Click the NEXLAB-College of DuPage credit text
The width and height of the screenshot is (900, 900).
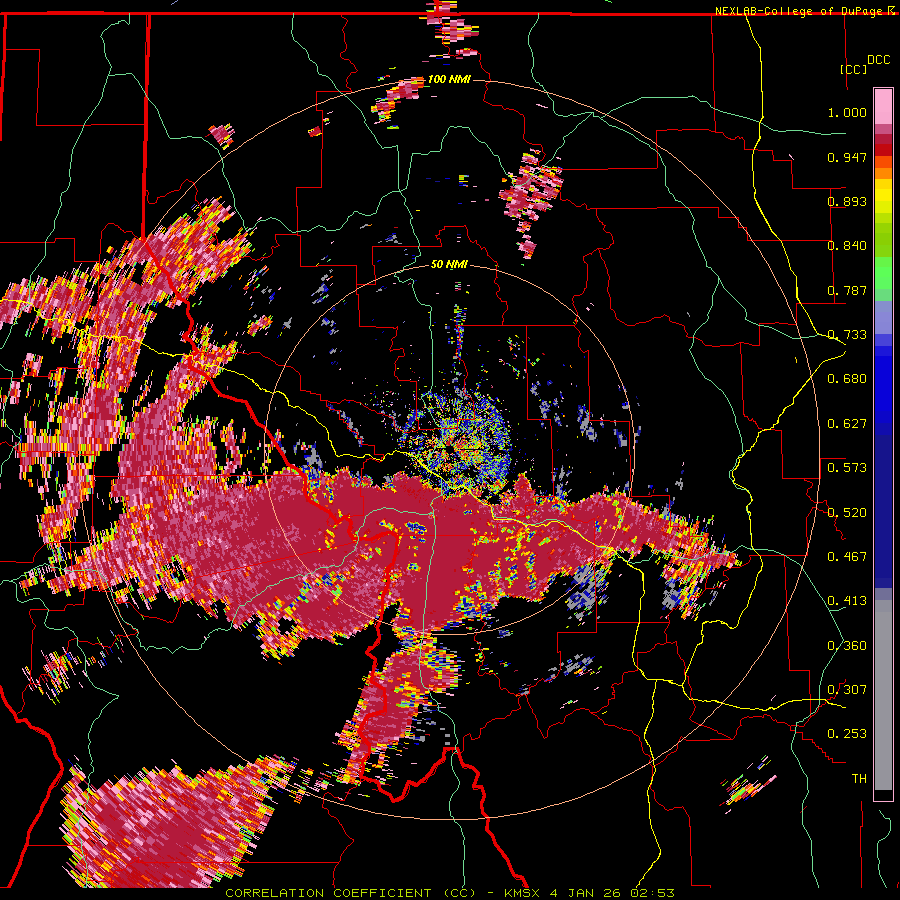(x=800, y=11)
